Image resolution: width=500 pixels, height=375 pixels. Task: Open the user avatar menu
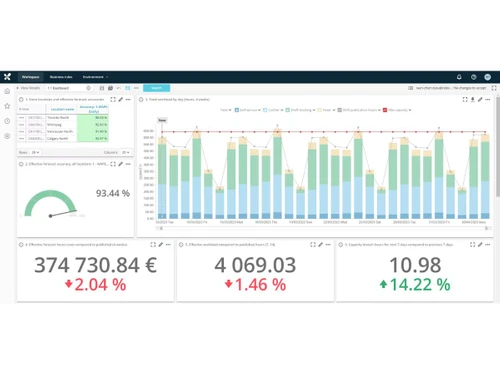[488, 77]
